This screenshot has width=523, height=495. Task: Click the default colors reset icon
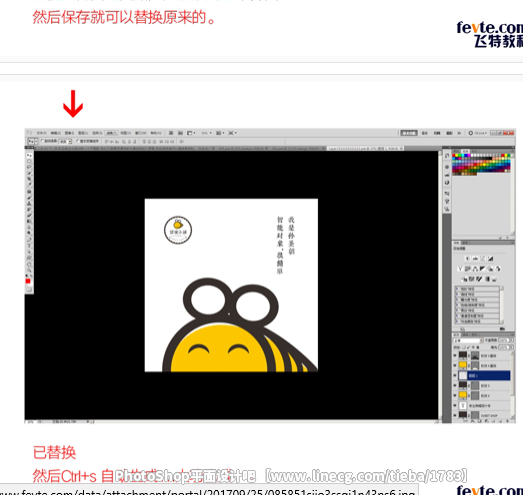click(28, 276)
